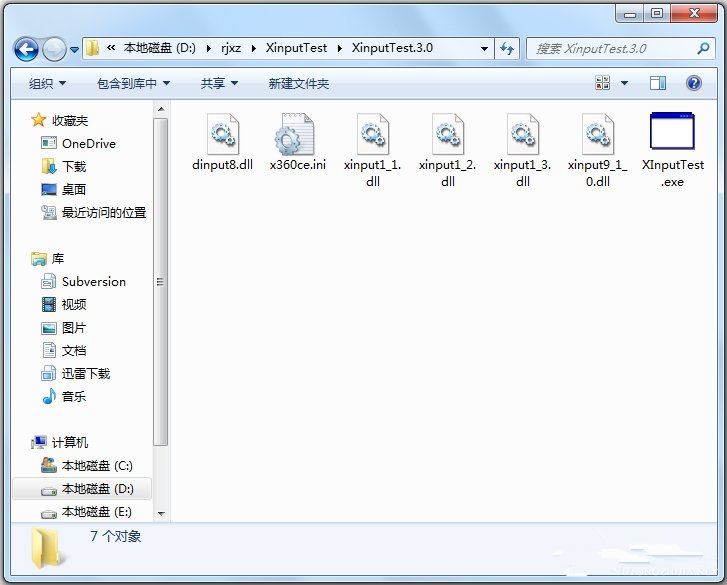Open the help question mark icon
The width and height of the screenshot is (727, 585).
pos(692,83)
